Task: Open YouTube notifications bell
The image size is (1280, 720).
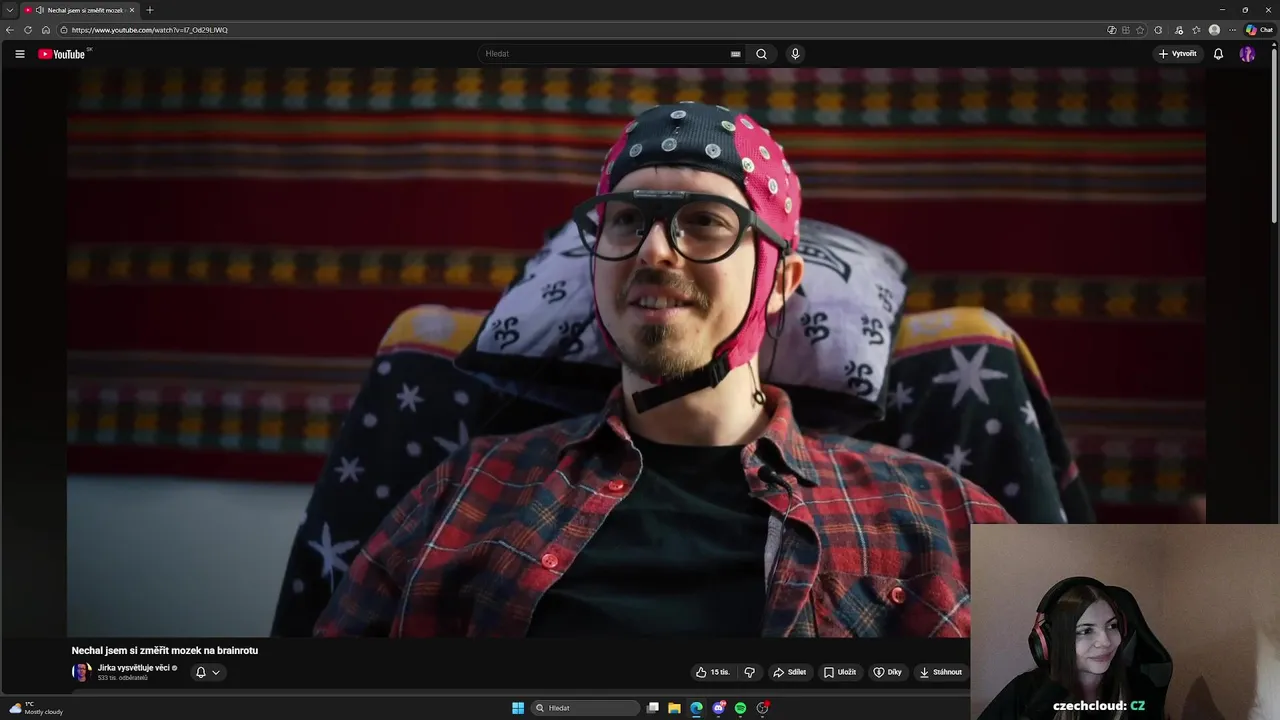Action: click(1218, 54)
